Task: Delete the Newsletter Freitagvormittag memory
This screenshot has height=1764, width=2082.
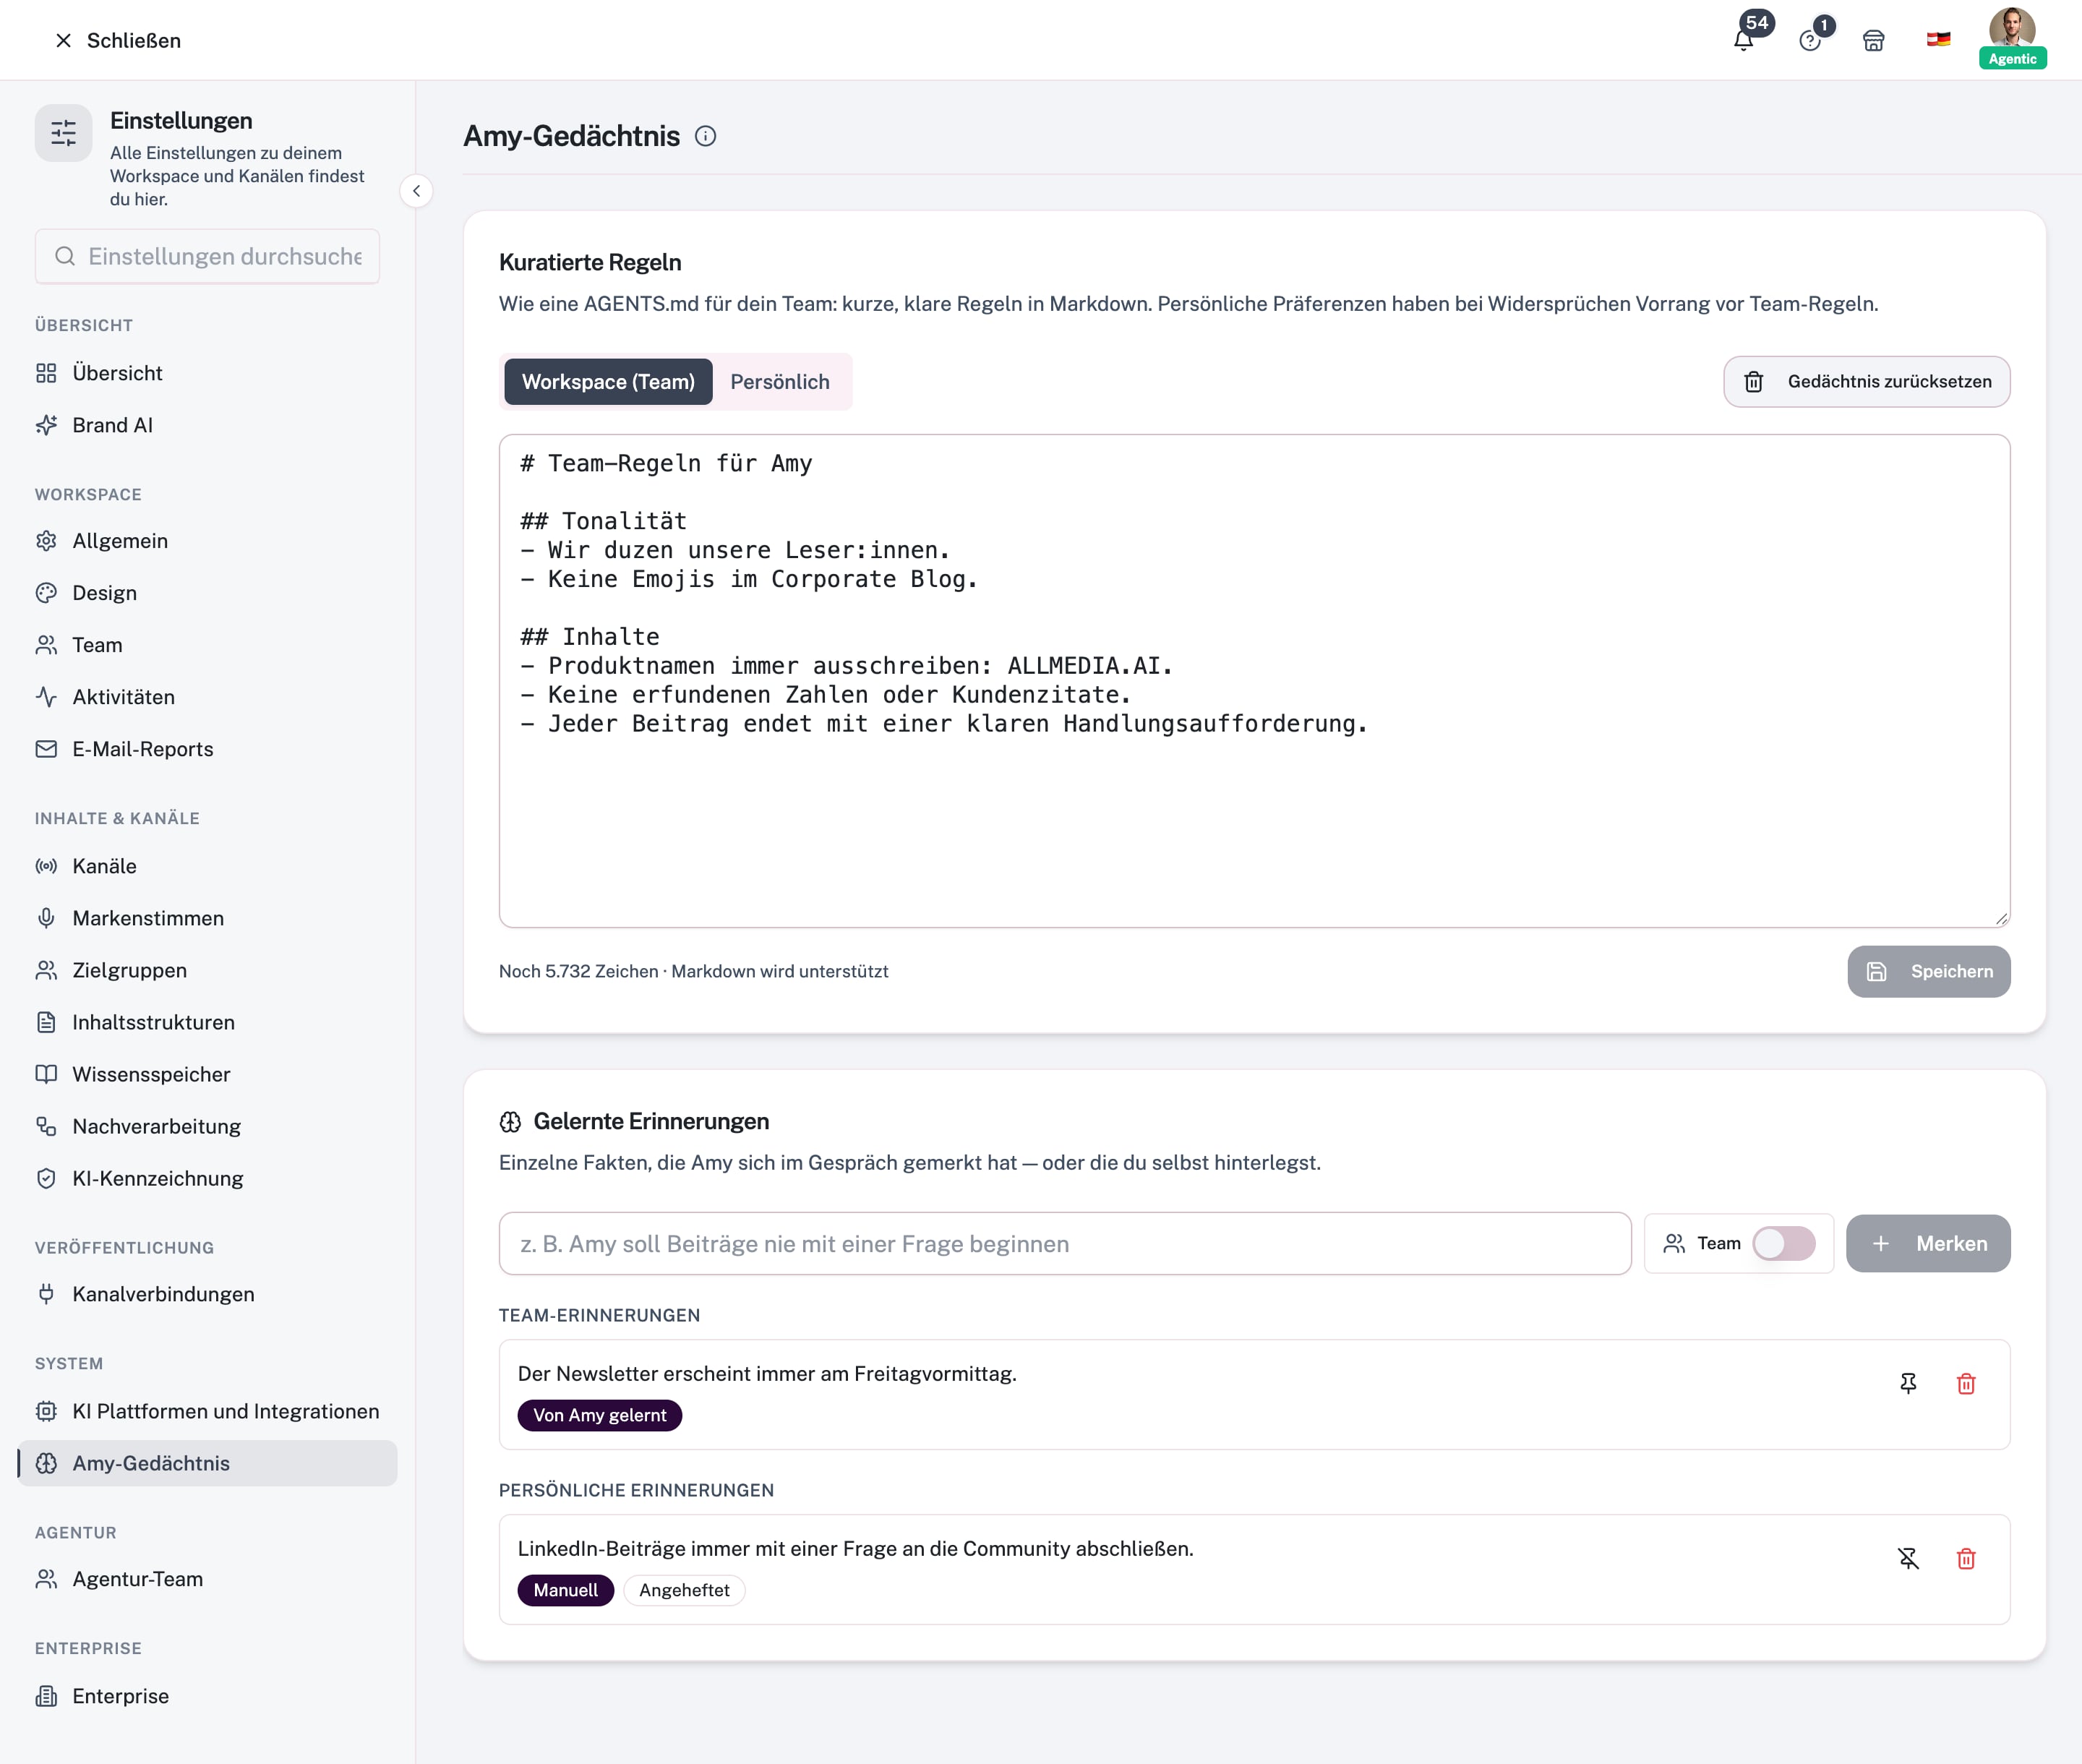Action: 1966,1384
